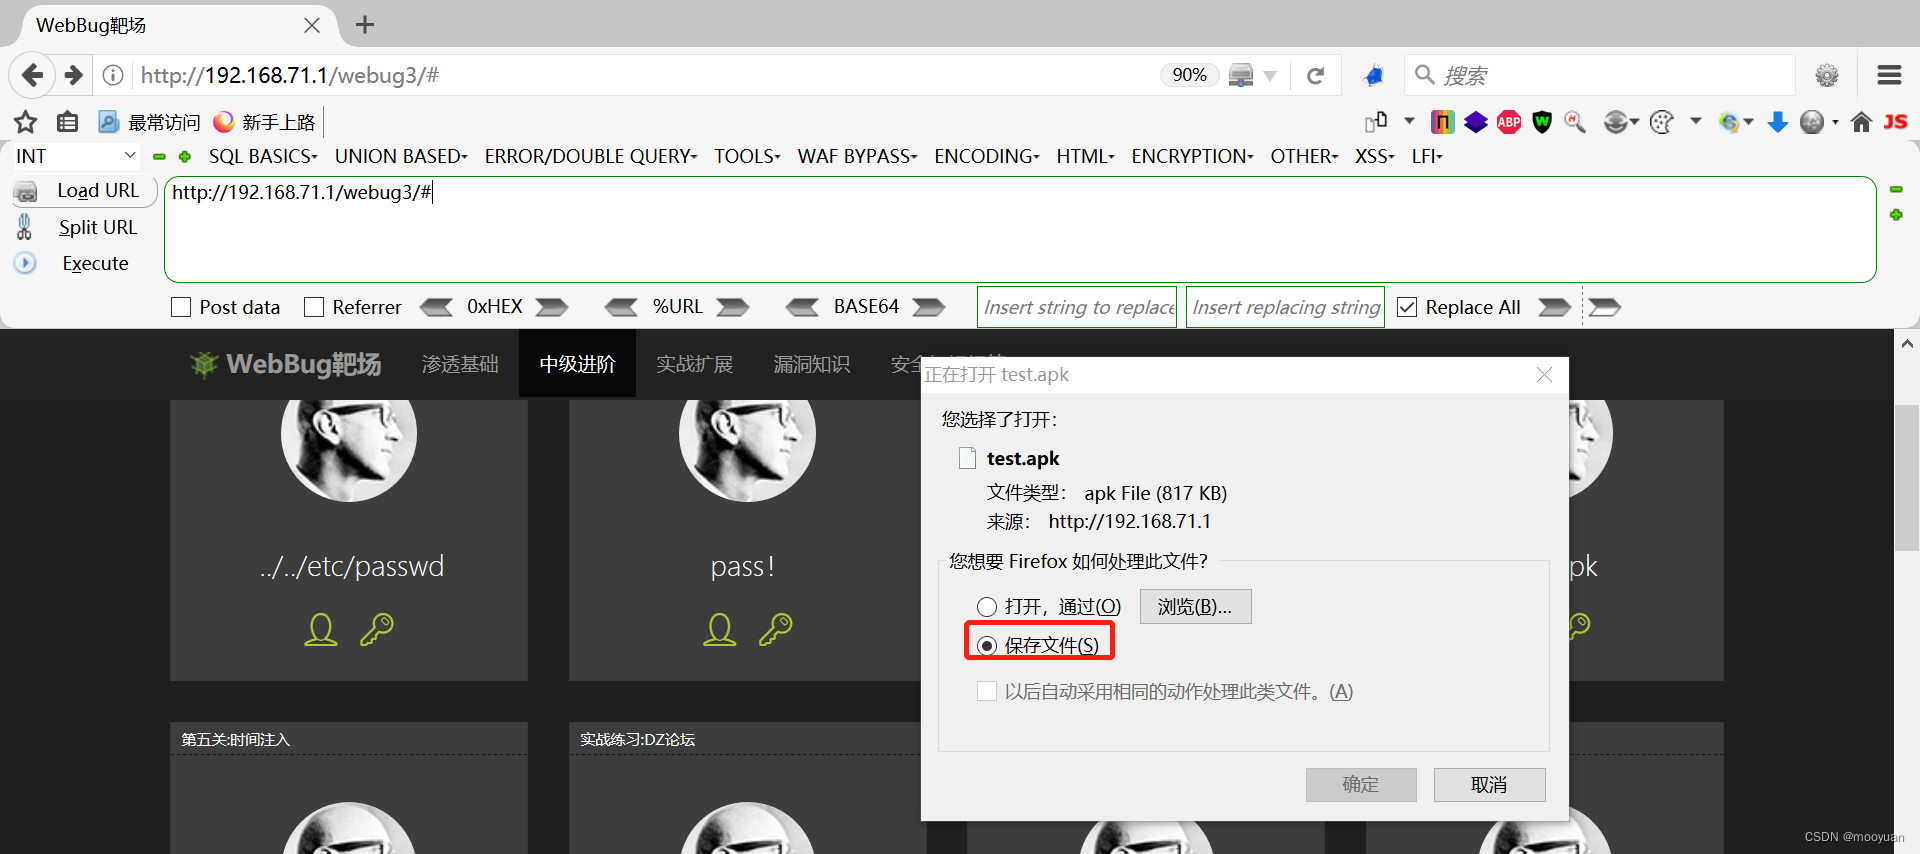
Task: Click the 新手上路 bookmark
Action: click(x=265, y=122)
